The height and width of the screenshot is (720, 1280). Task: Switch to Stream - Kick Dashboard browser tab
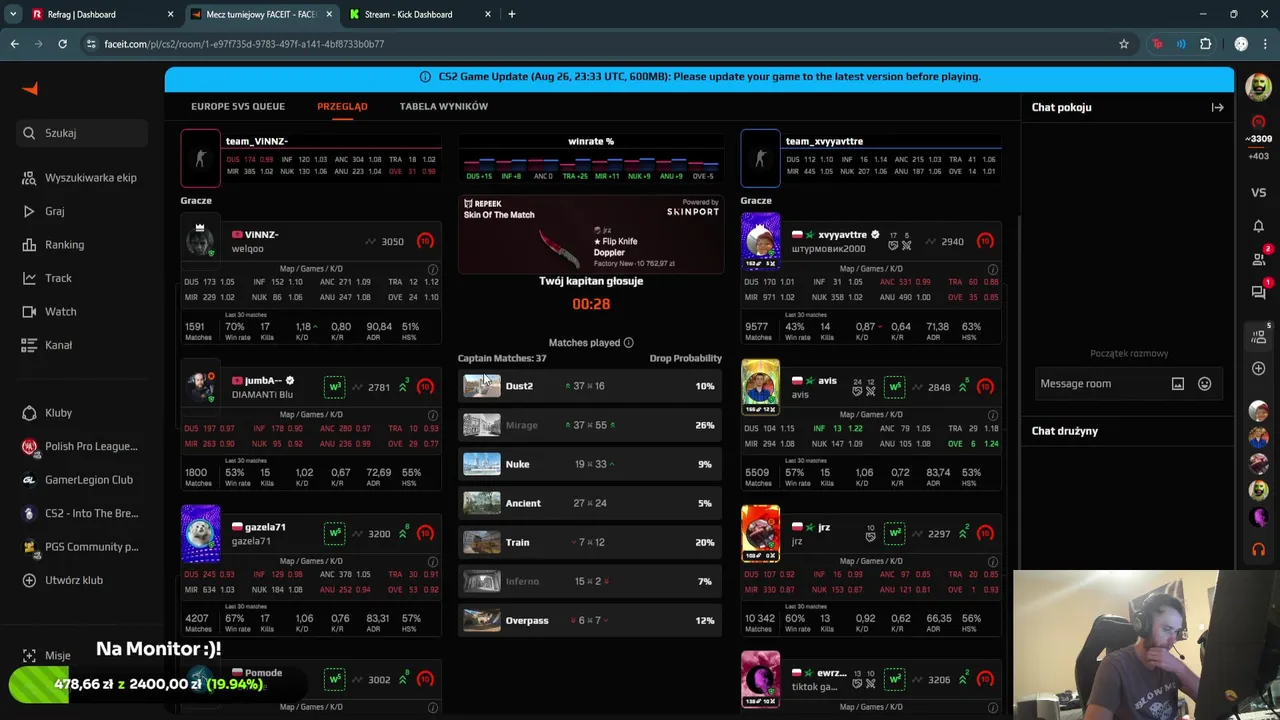[x=420, y=14]
